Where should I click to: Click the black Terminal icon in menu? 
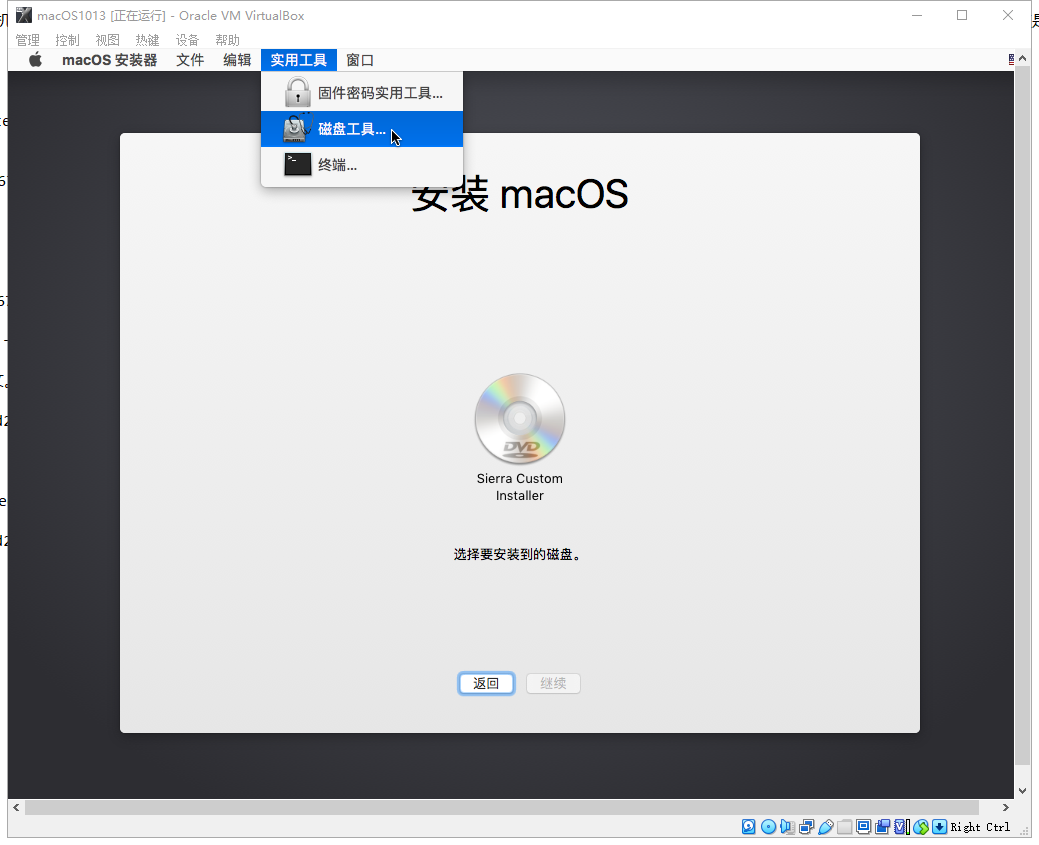point(298,164)
